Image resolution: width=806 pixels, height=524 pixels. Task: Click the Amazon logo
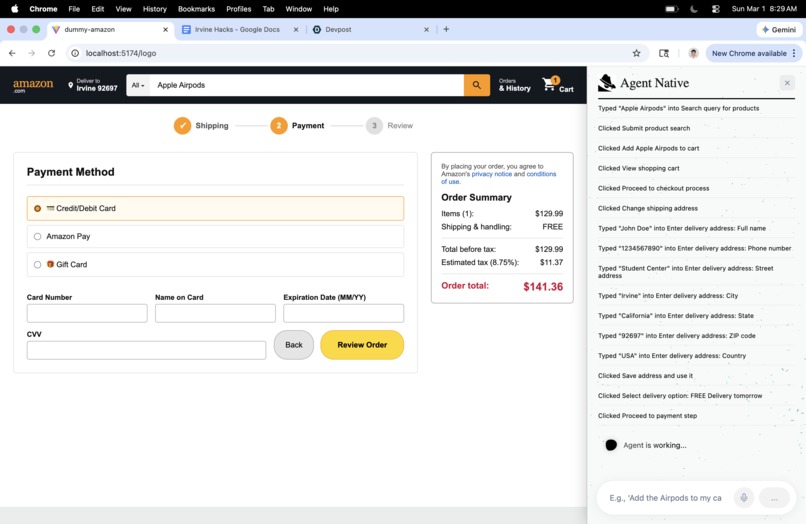pos(33,85)
